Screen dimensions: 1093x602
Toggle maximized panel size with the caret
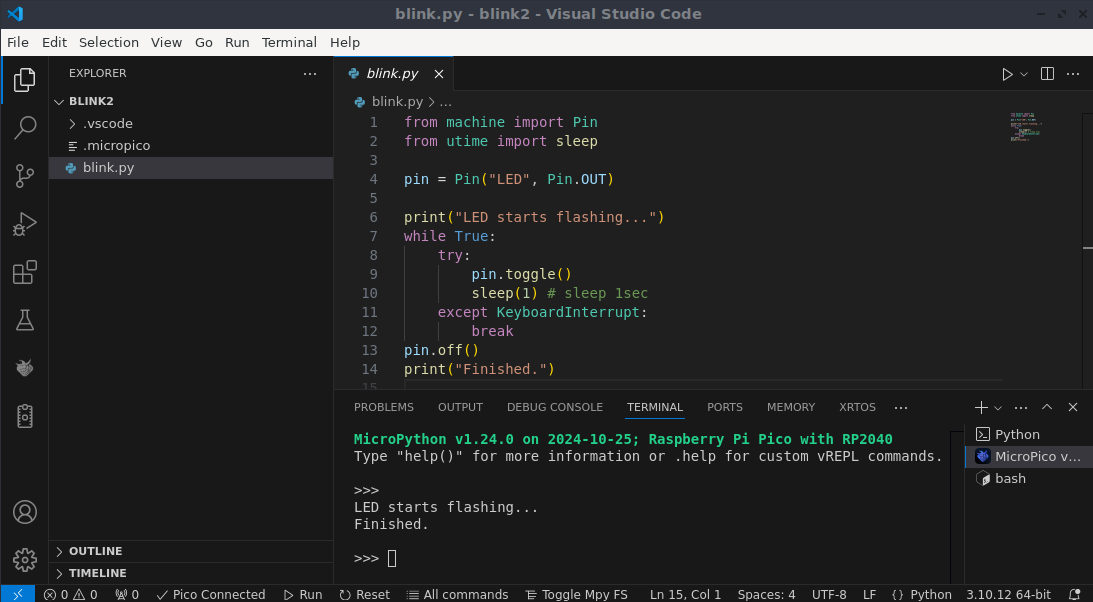(1047, 408)
